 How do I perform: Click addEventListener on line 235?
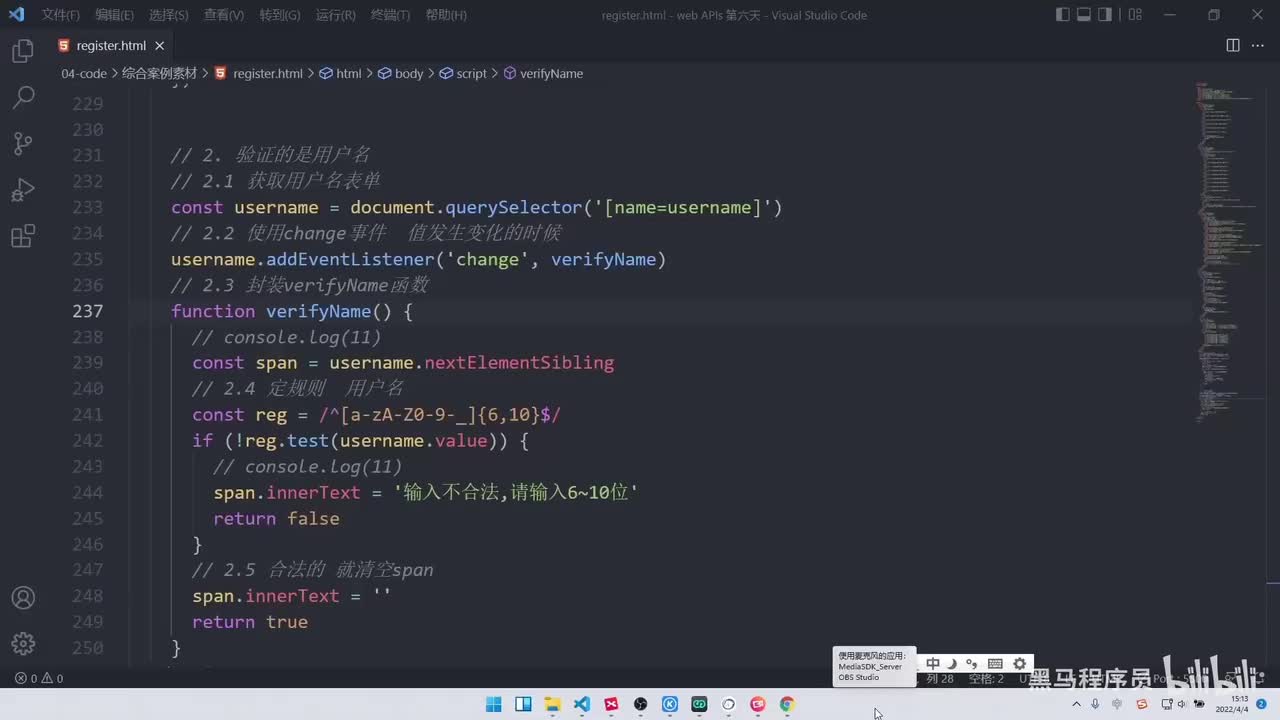[350, 259]
